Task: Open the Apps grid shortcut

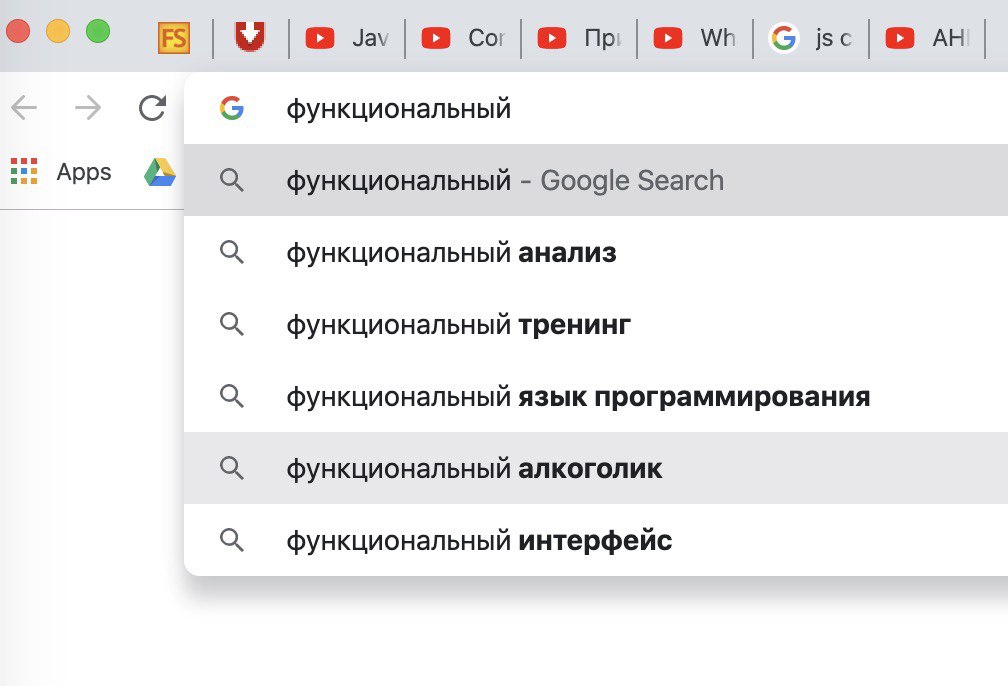Action: coord(61,172)
